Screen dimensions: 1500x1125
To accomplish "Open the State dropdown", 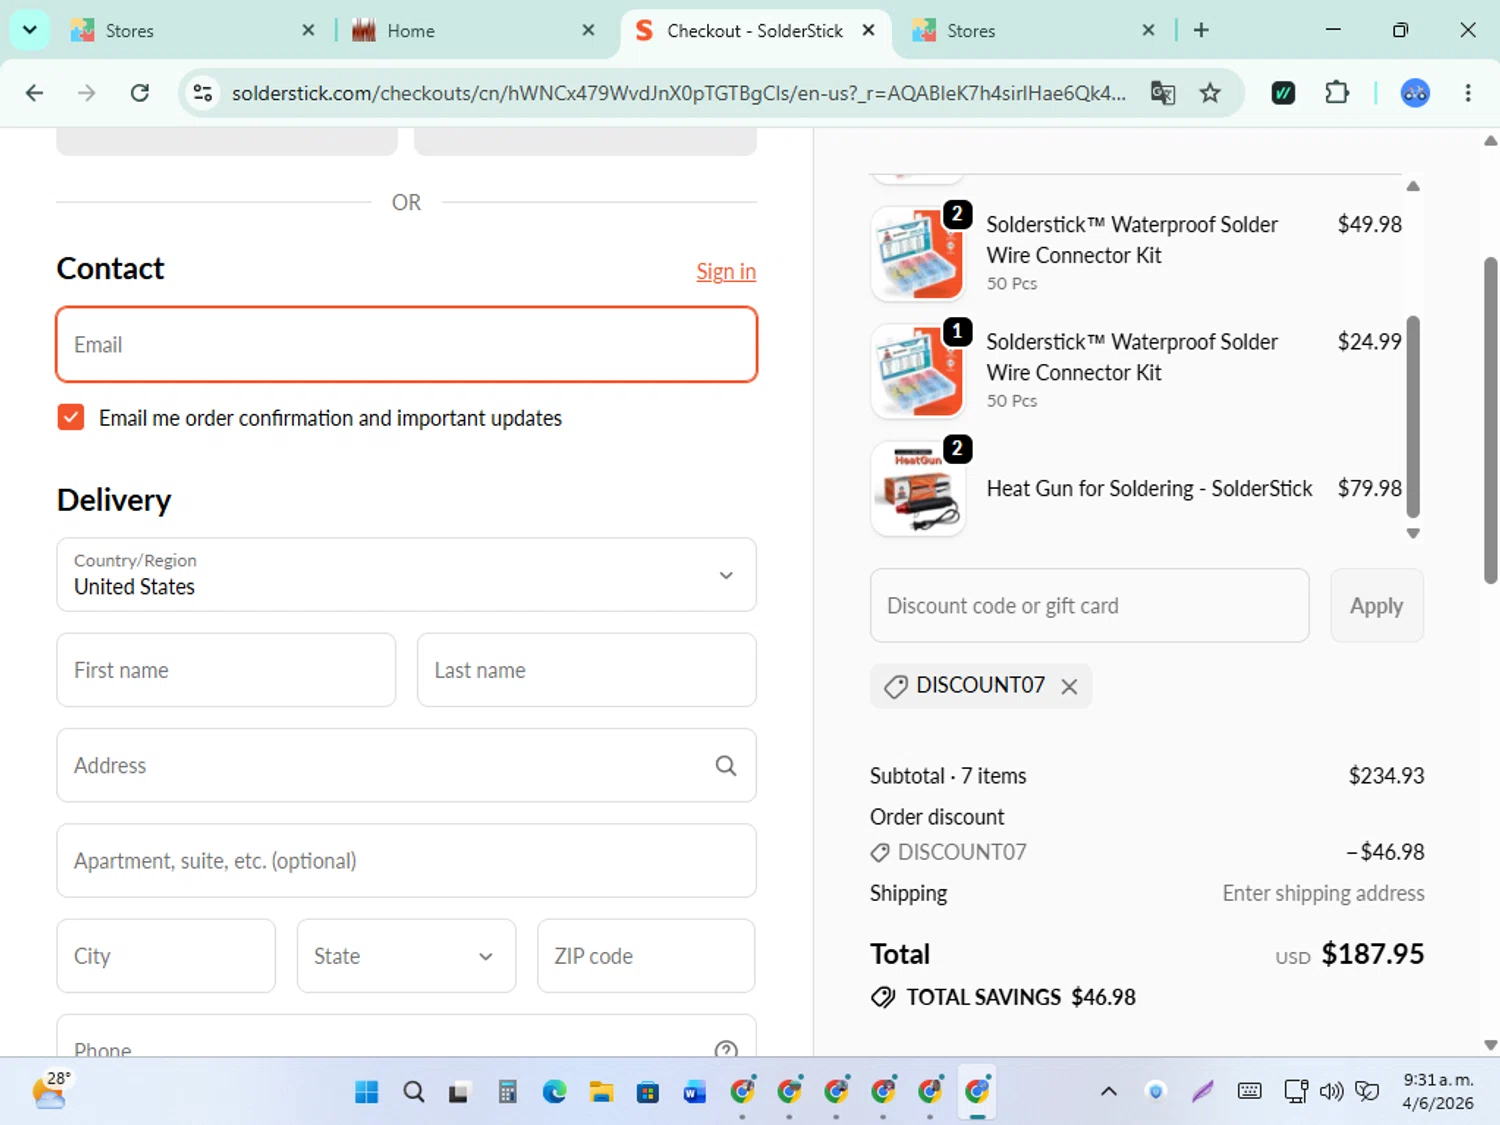I will [406, 956].
